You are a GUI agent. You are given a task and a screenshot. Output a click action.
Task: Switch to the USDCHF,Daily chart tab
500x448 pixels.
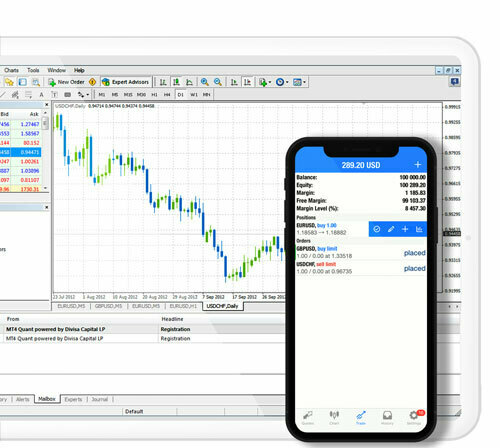point(222,306)
